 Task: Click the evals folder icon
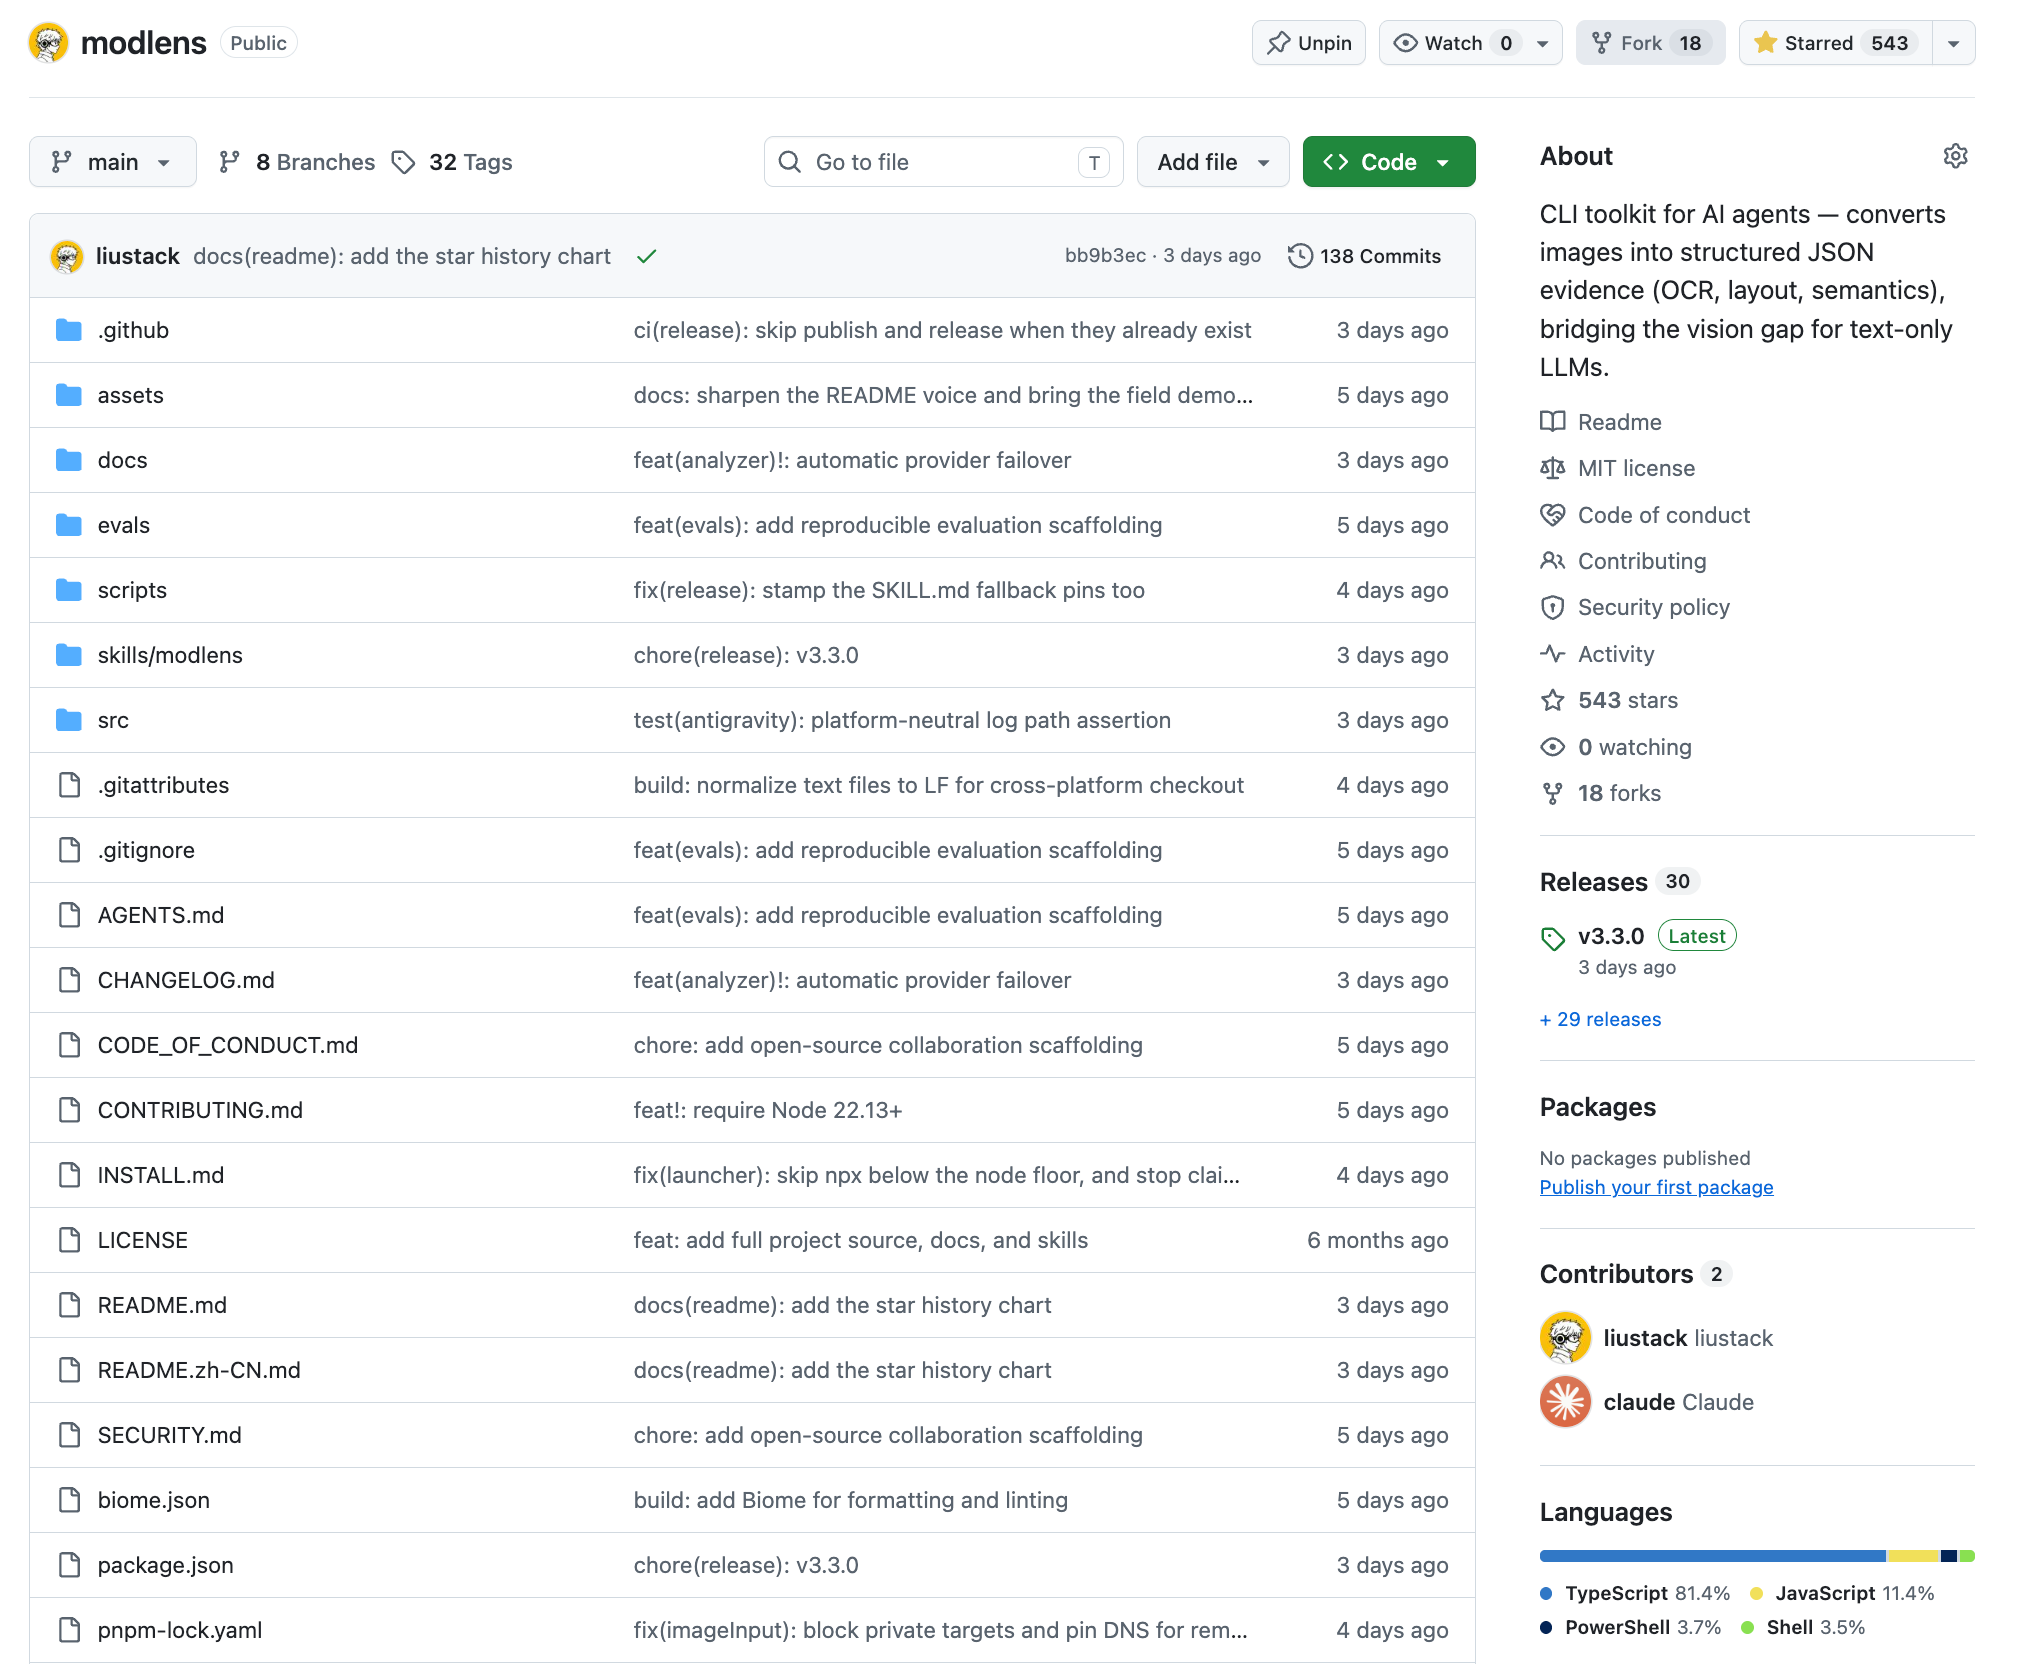click(69, 525)
